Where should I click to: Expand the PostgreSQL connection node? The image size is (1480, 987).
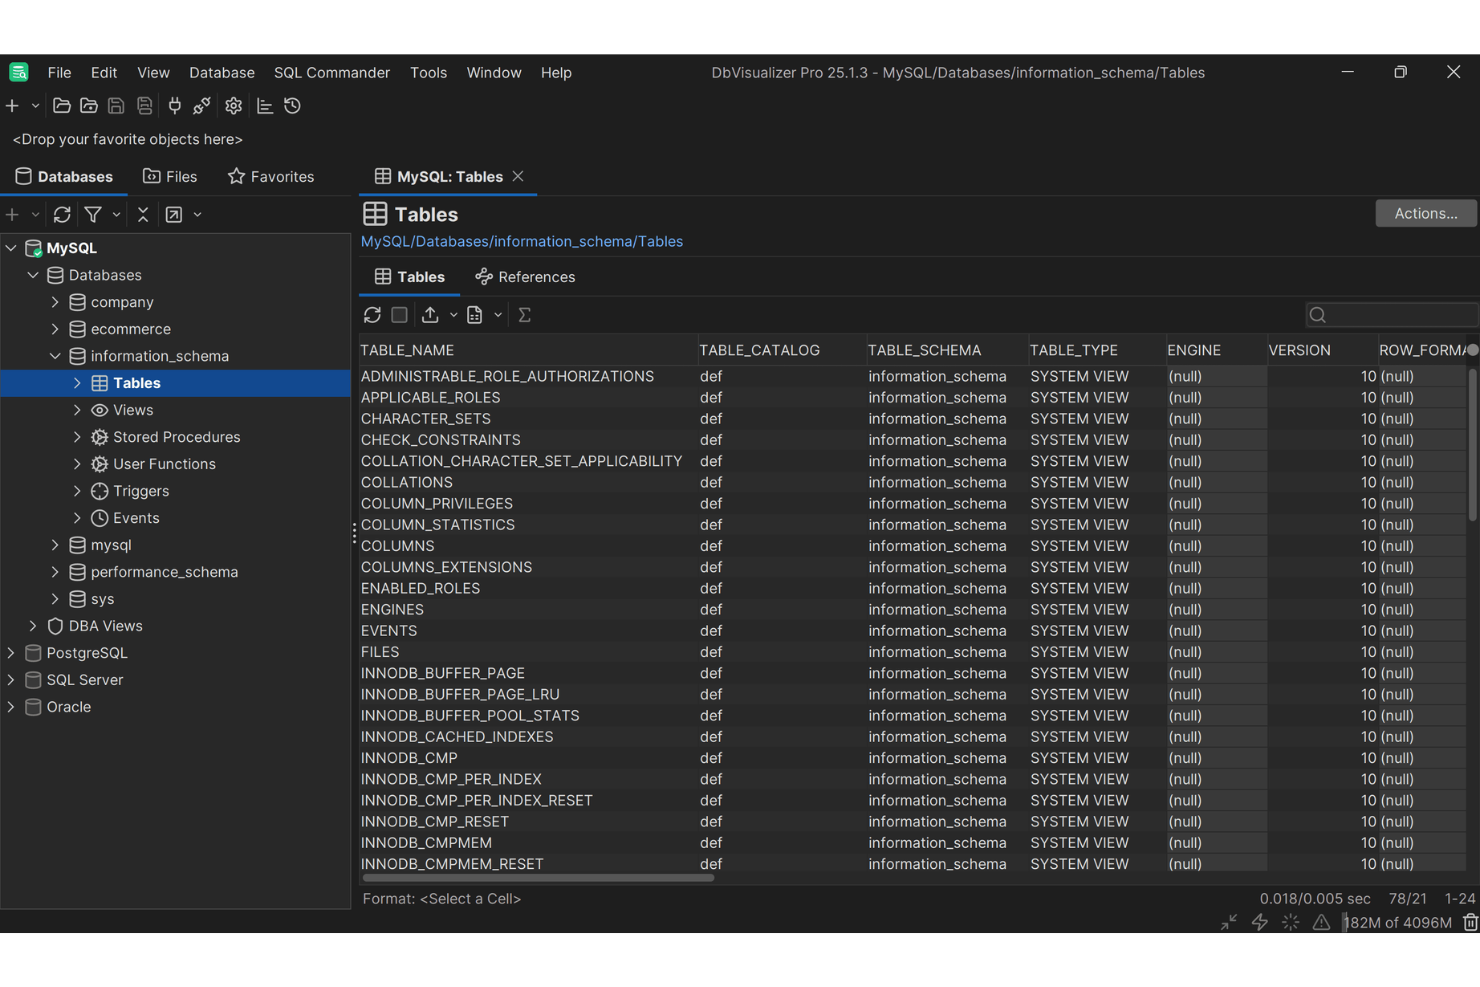coord(10,652)
